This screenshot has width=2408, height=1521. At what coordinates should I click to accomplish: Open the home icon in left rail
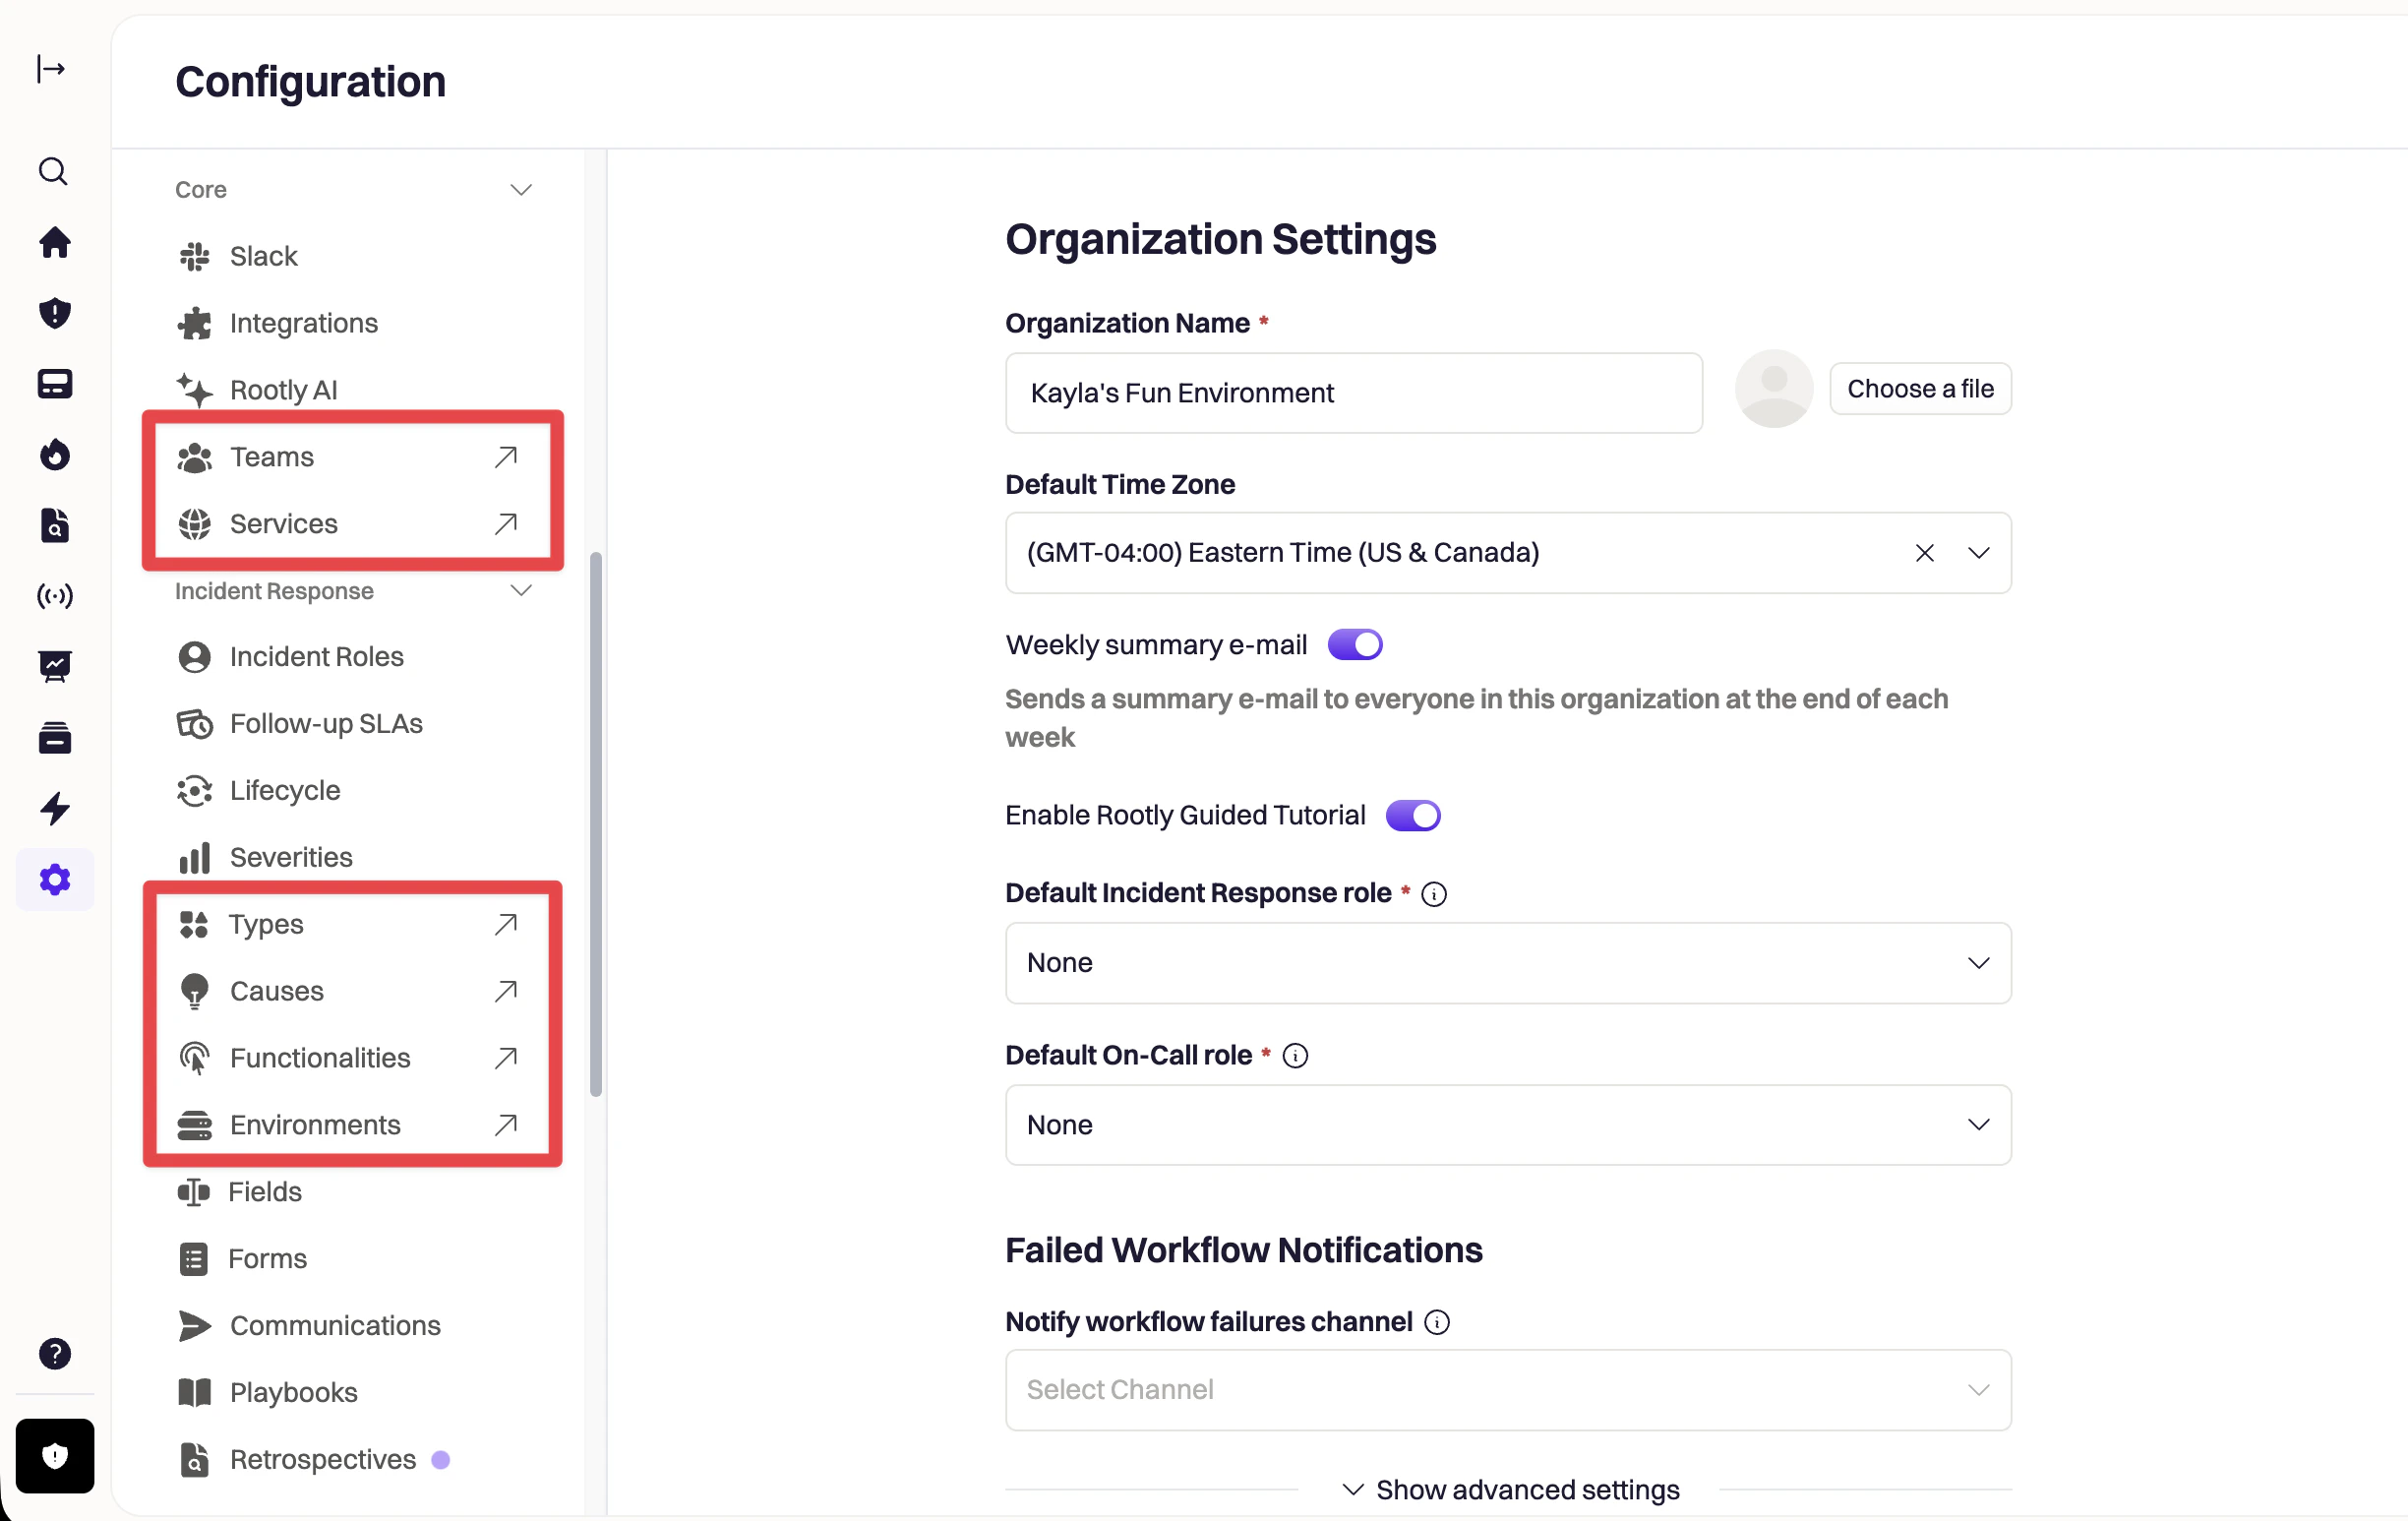tap(54, 243)
